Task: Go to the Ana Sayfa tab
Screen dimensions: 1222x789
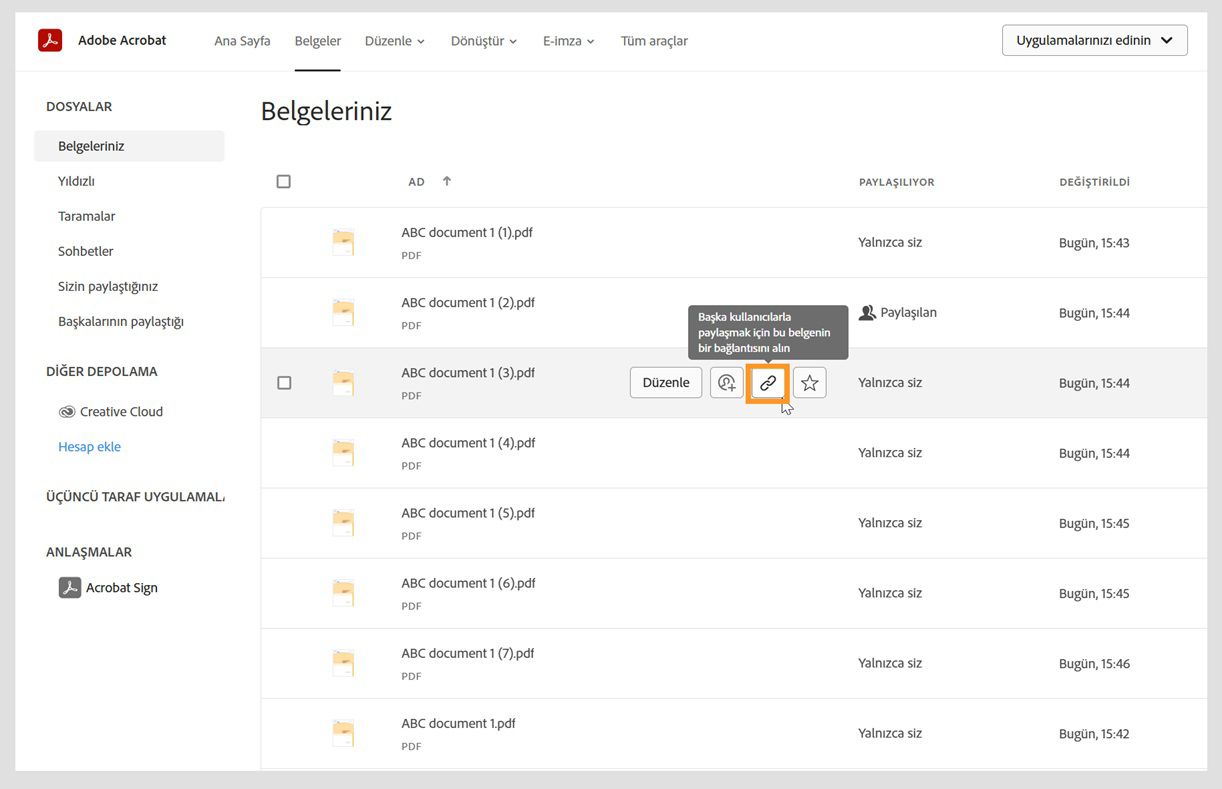Action: coord(242,41)
